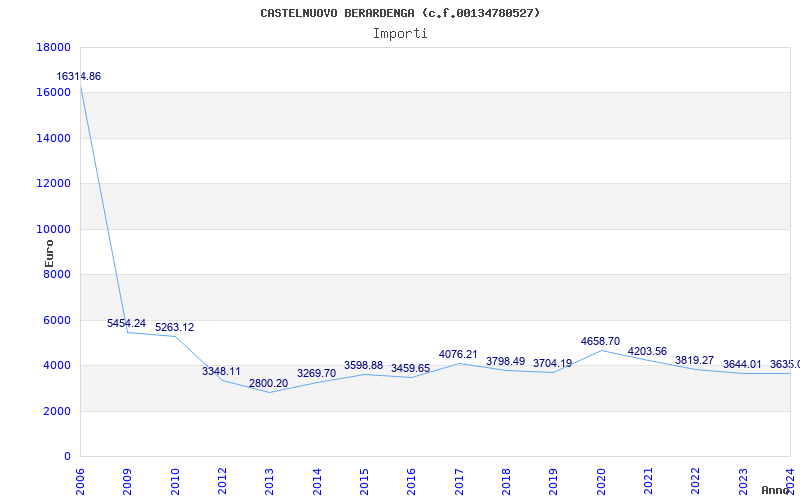Click the 18000 y-axis label
Viewport: 800px width, 500px height.
point(54,47)
